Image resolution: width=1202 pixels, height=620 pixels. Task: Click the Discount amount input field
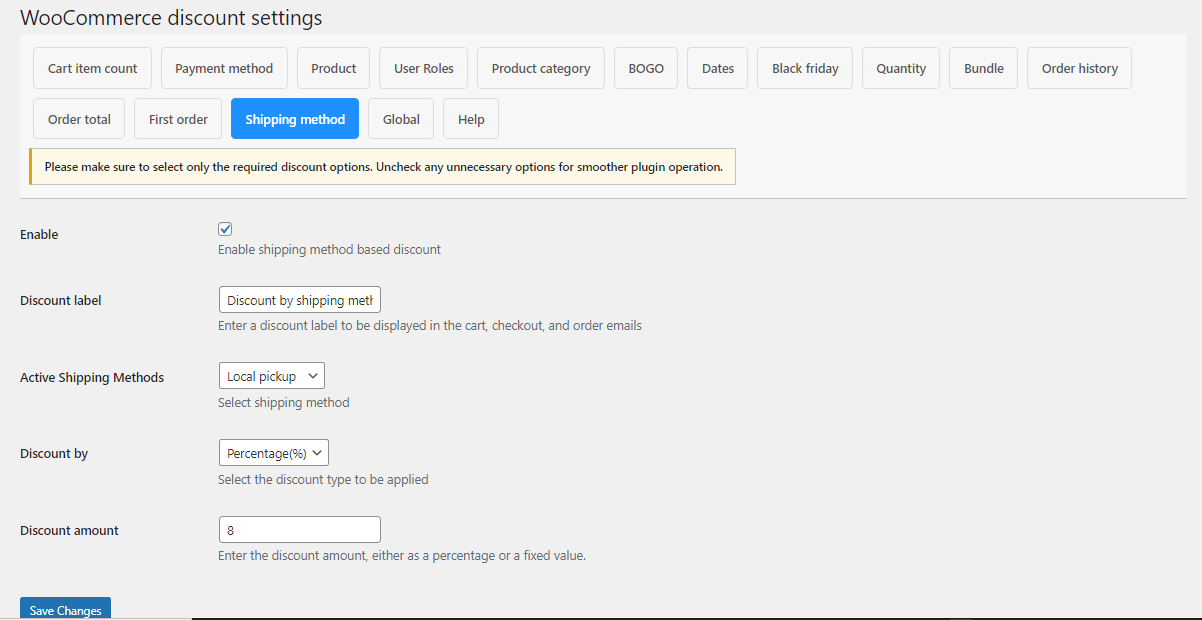tap(299, 529)
